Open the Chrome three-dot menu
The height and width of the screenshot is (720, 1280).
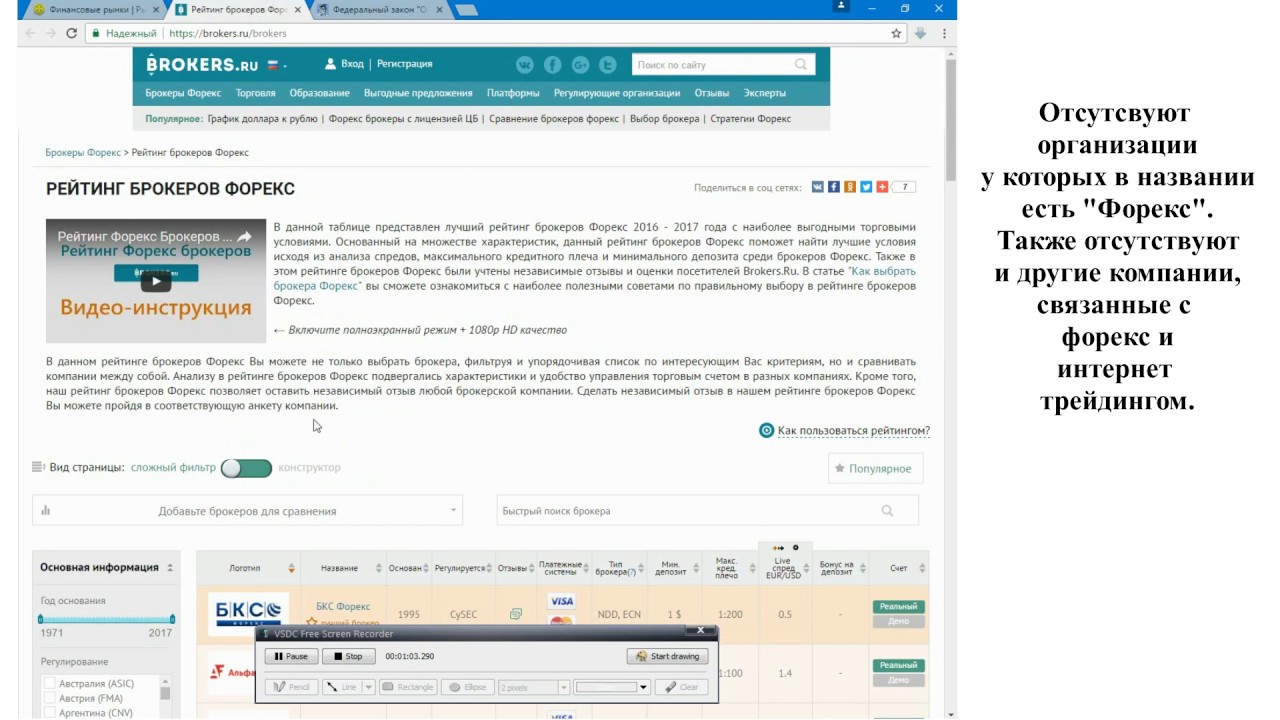pos(944,33)
